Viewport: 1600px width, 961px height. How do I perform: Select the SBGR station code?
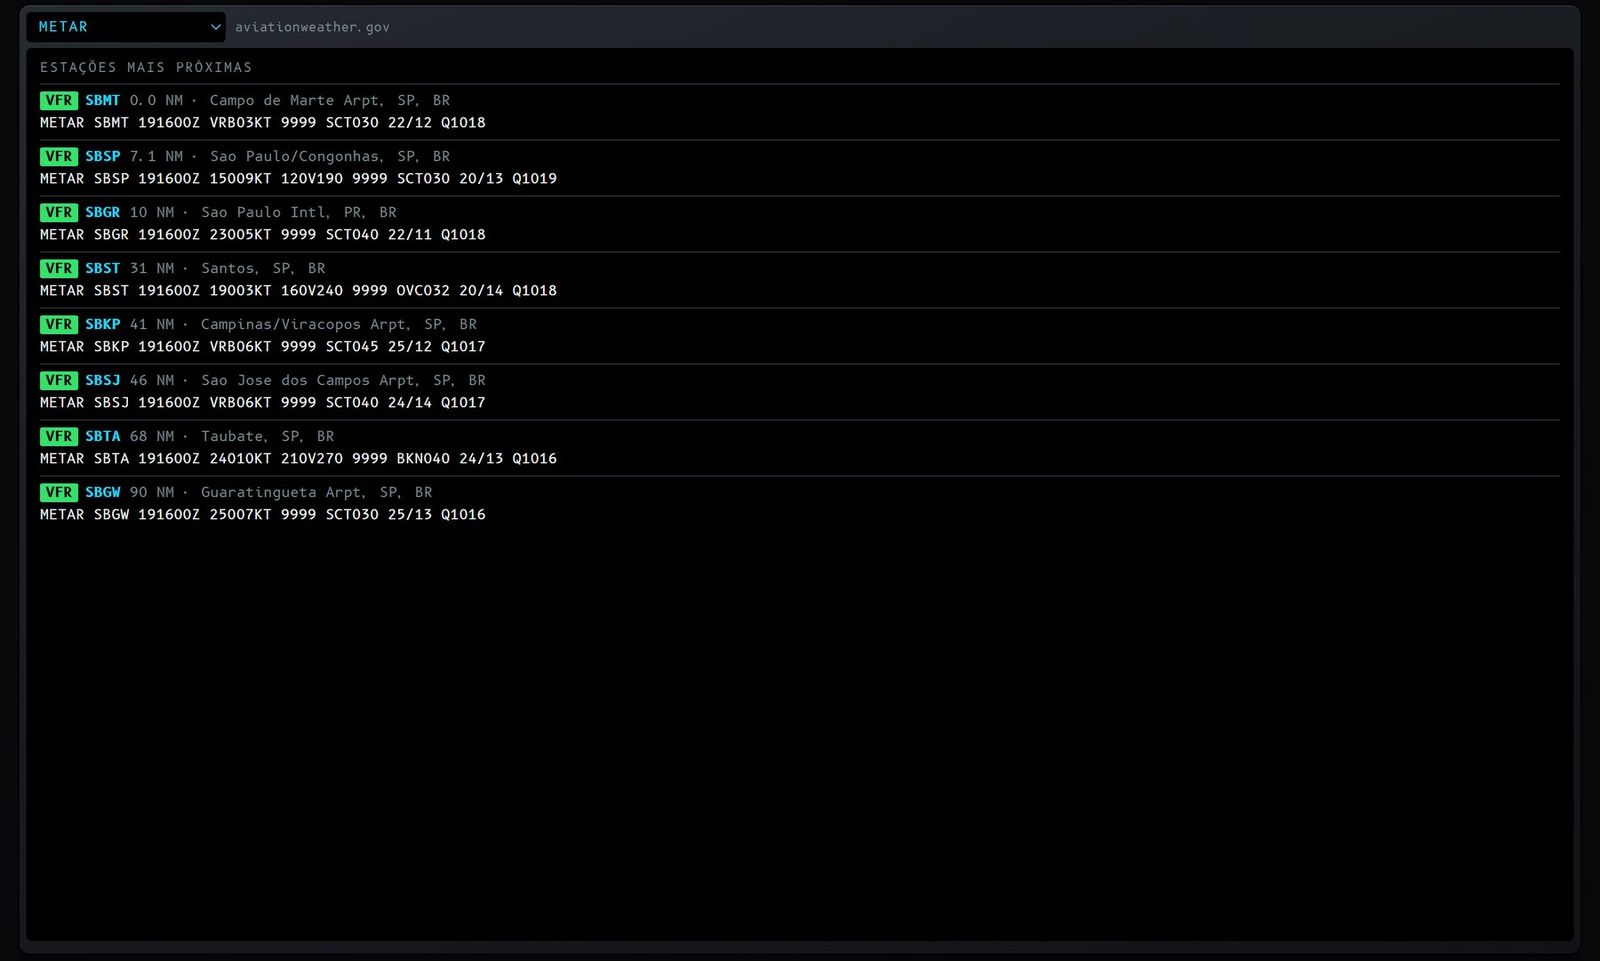click(102, 212)
